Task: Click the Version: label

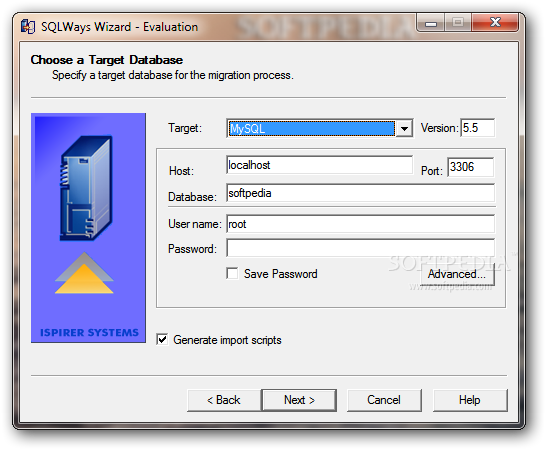Action: pos(440,128)
